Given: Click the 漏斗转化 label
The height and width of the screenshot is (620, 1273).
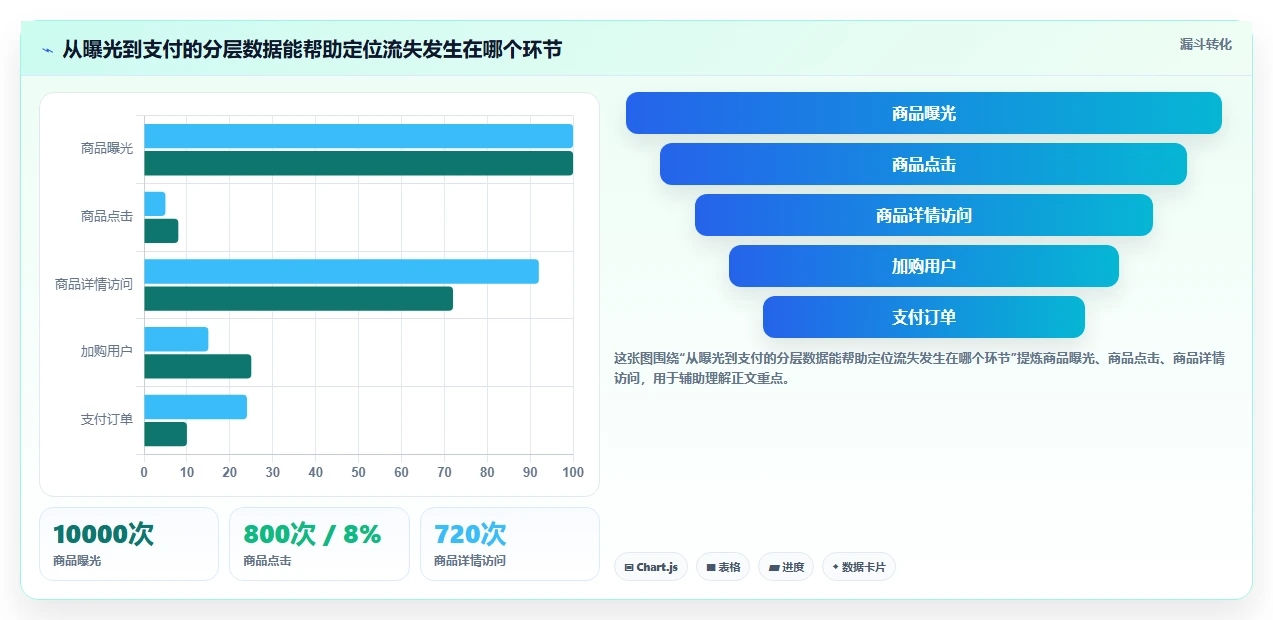Looking at the screenshot, I should 1205,45.
